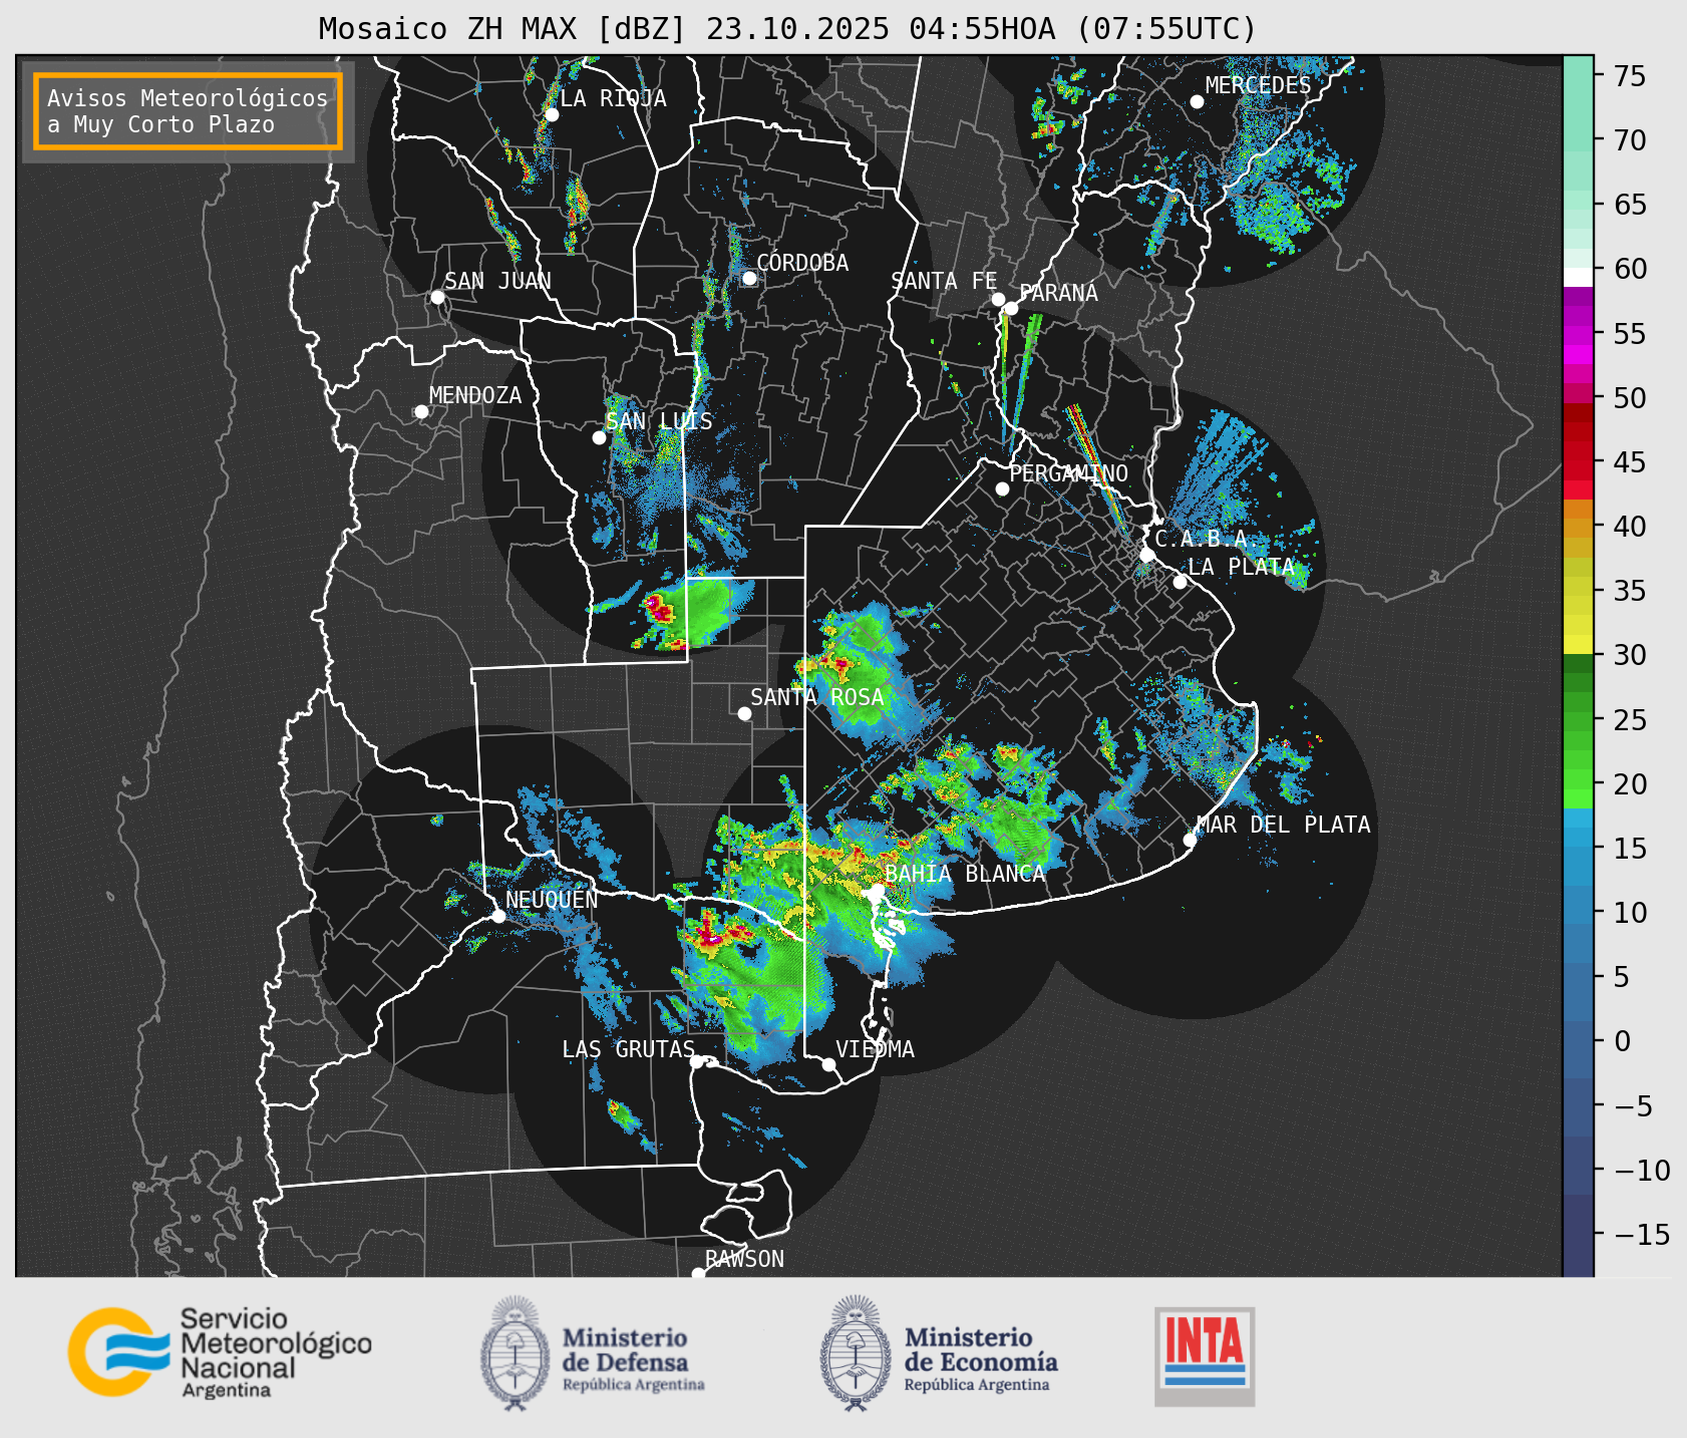Click the magenta 55 dBZ color band

(x=1578, y=334)
